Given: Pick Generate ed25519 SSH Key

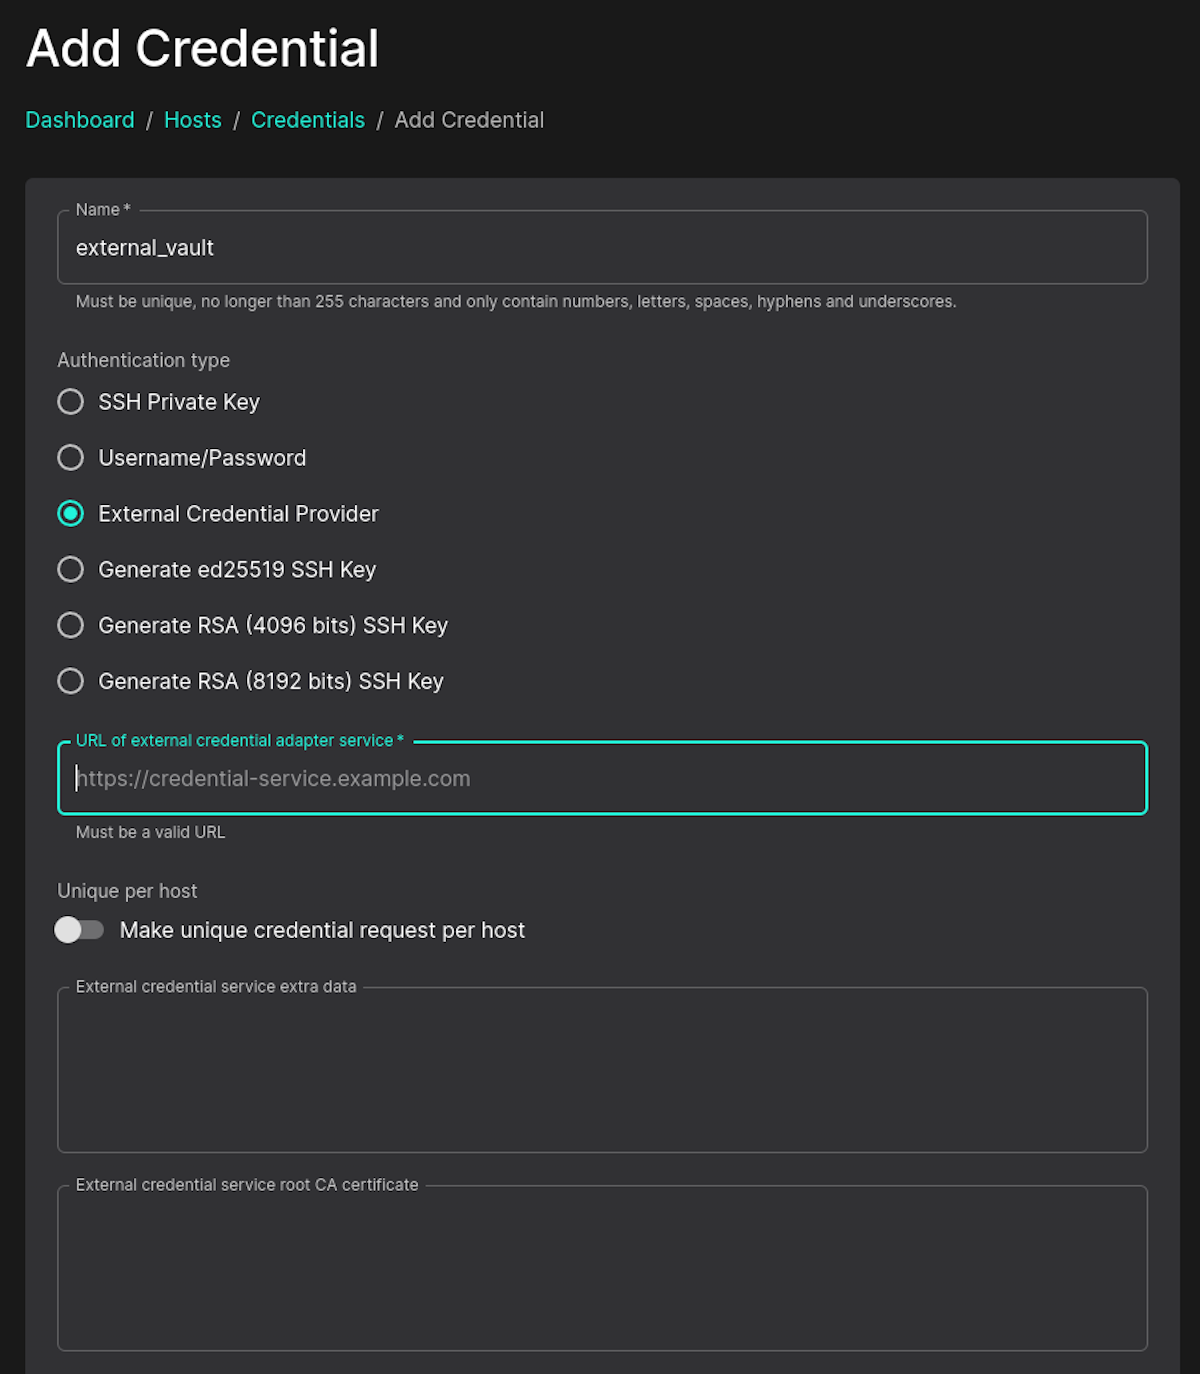Looking at the screenshot, I should (x=70, y=569).
